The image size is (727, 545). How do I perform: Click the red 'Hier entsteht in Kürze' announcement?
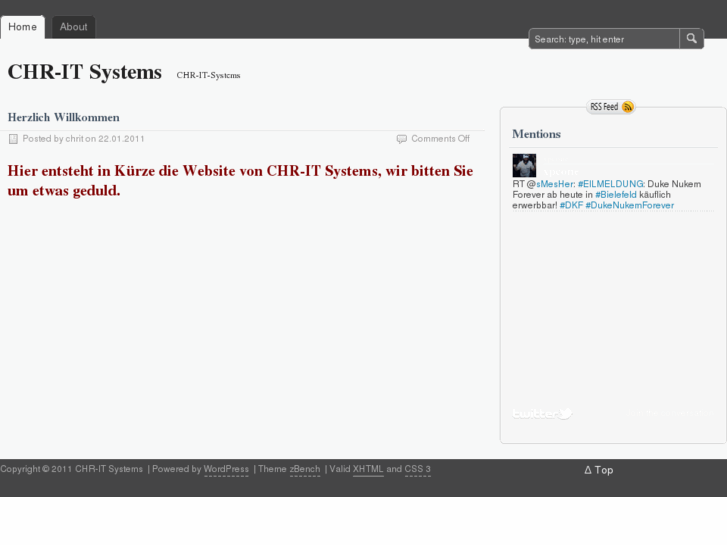240,180
